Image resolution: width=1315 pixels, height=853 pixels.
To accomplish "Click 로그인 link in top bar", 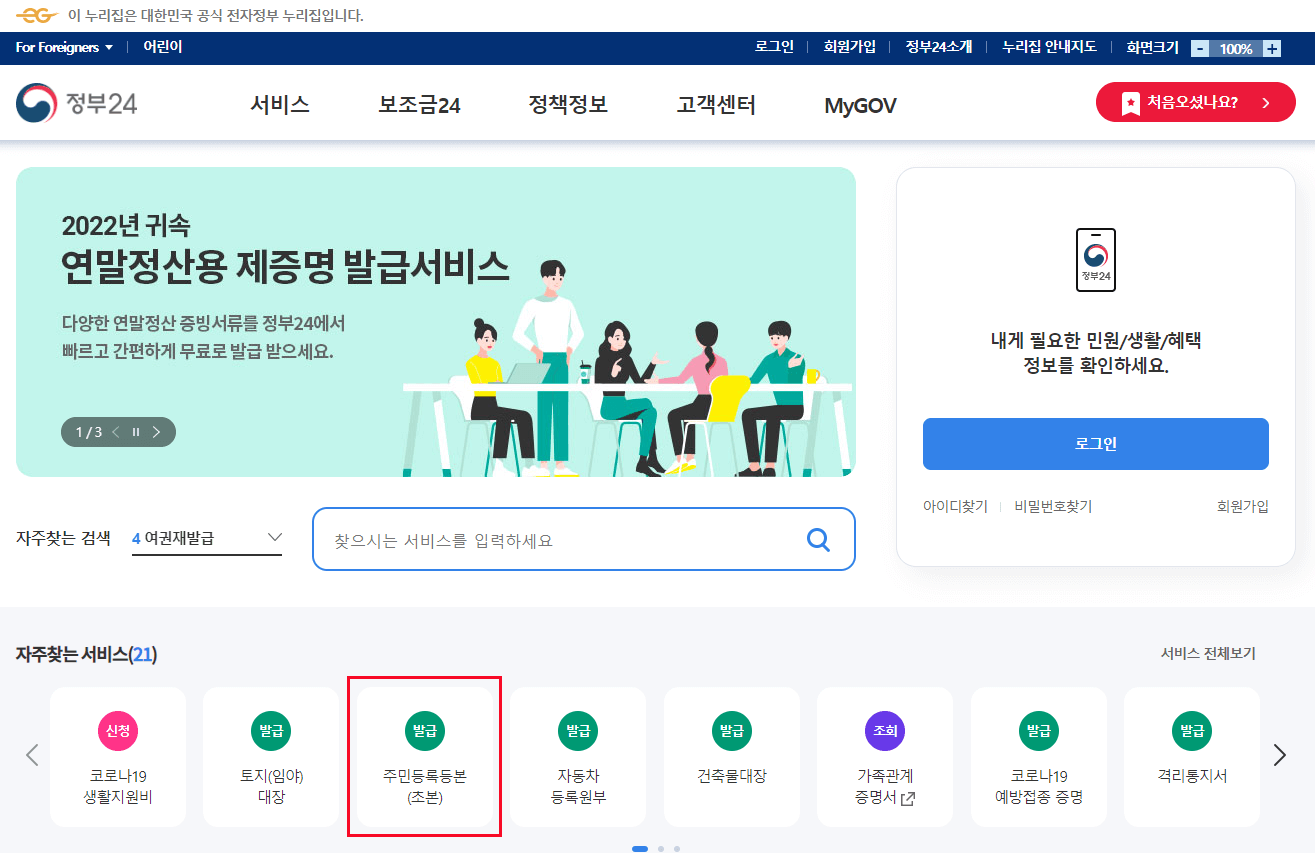I will tap(774, 47).
